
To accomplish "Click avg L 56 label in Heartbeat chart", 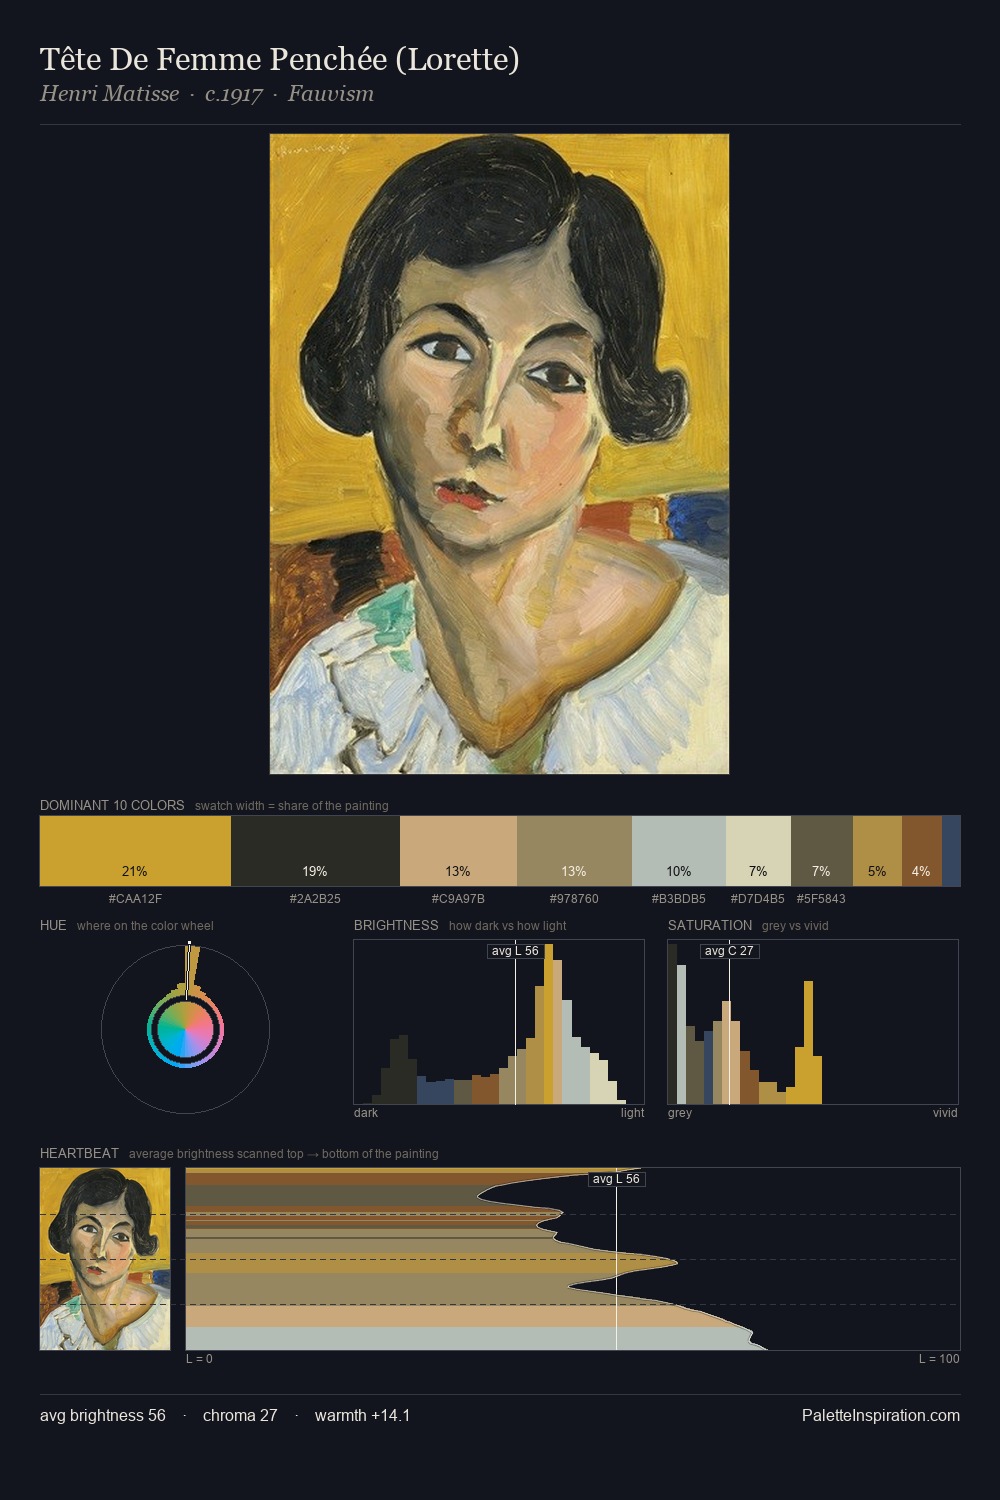I will 616,1179.
